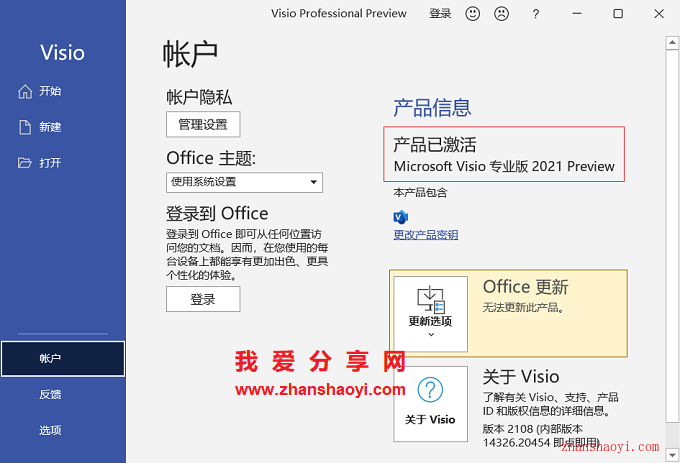The image size is (680, 463).
Task: Close the Visio window
Action: 659,14
